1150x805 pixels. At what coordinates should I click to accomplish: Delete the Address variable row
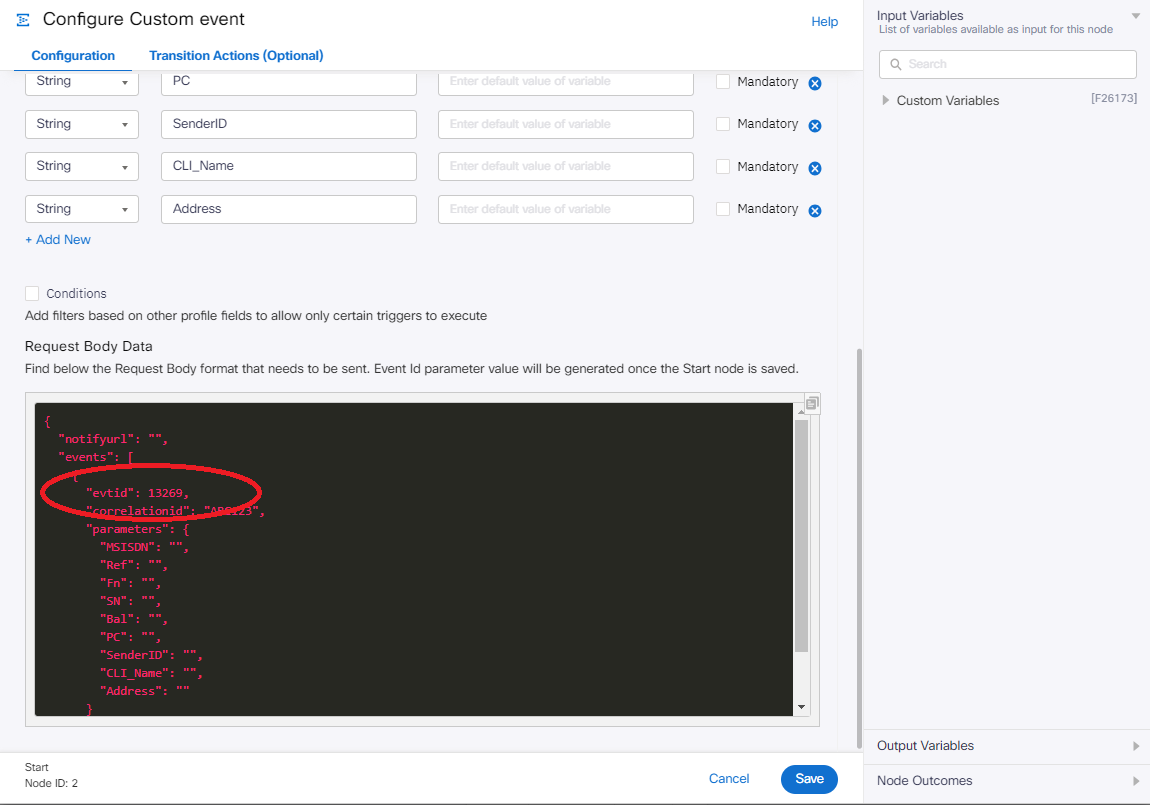[x=815, y=211]
